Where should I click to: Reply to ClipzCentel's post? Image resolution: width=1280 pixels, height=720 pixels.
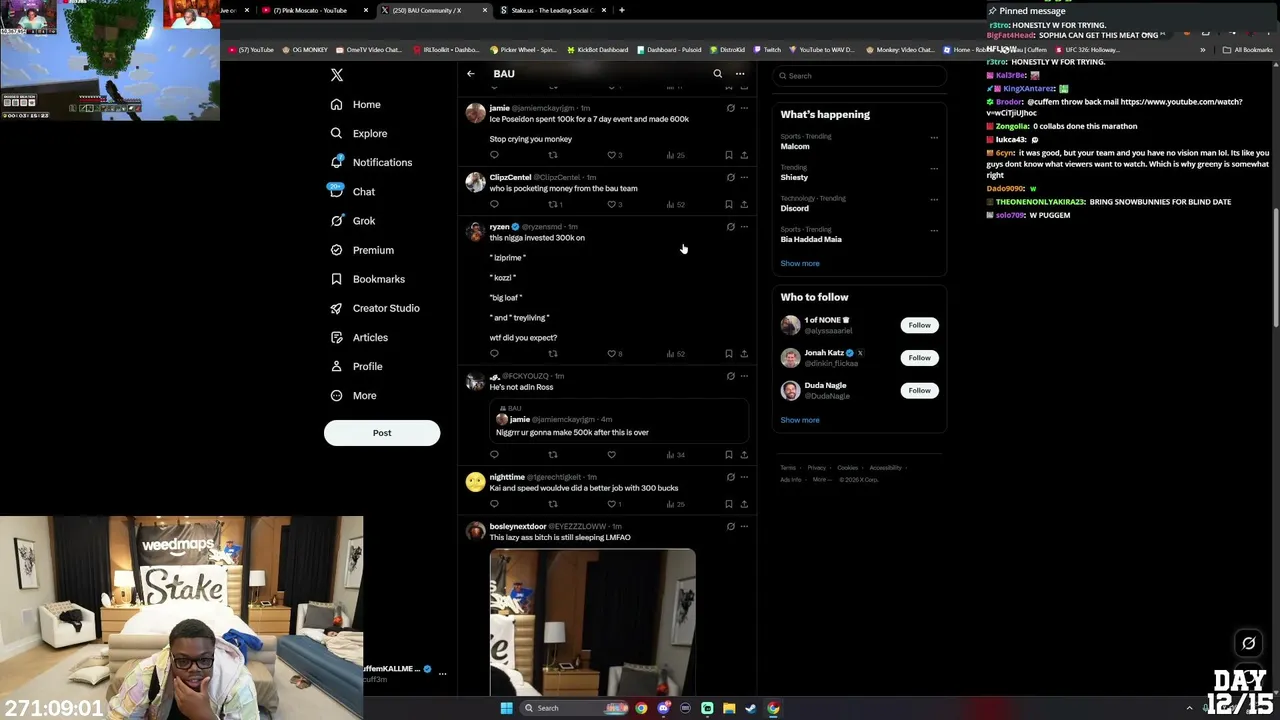[x=494, y=204]
